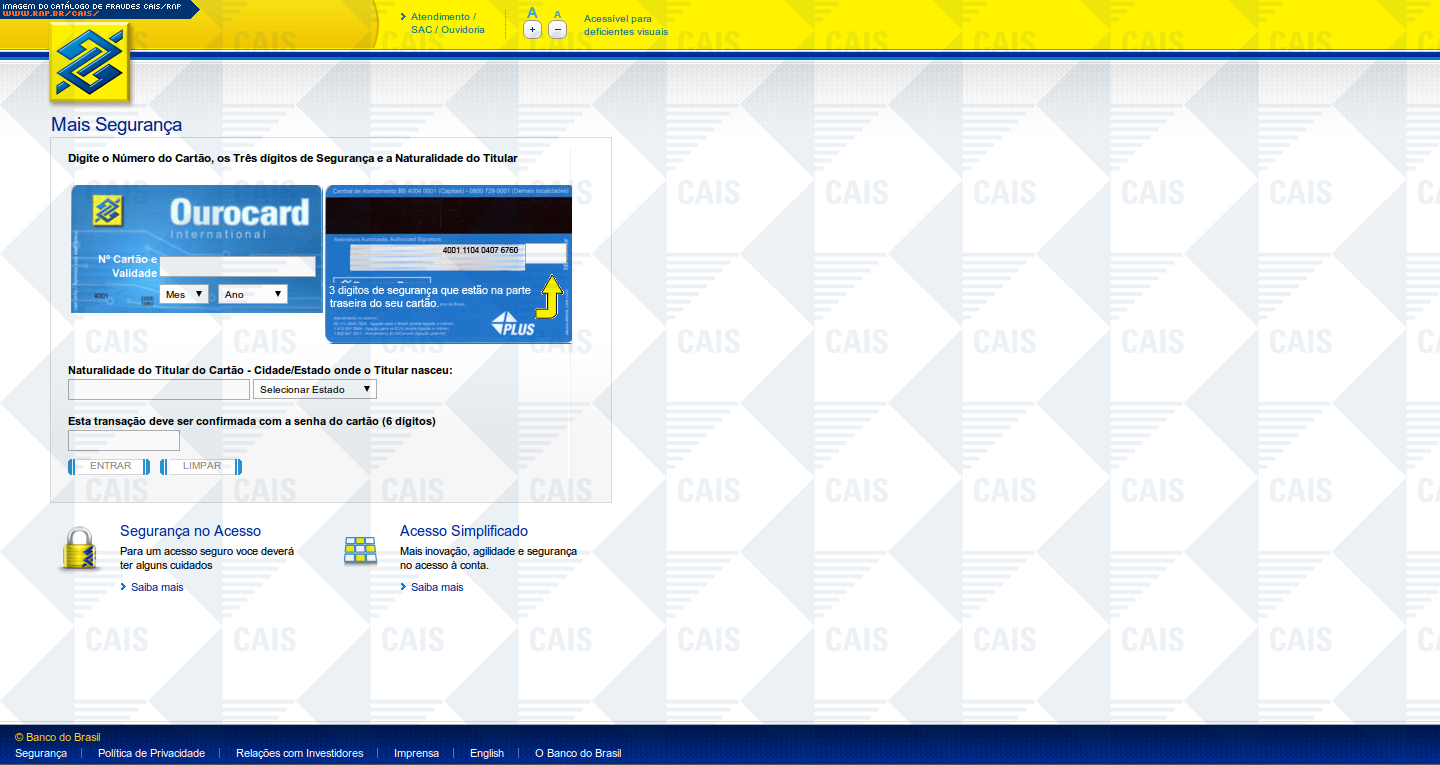Decrease font size with minus button
The height and width of the screenshot is (765, 1440).
click(x=558, y=30)
